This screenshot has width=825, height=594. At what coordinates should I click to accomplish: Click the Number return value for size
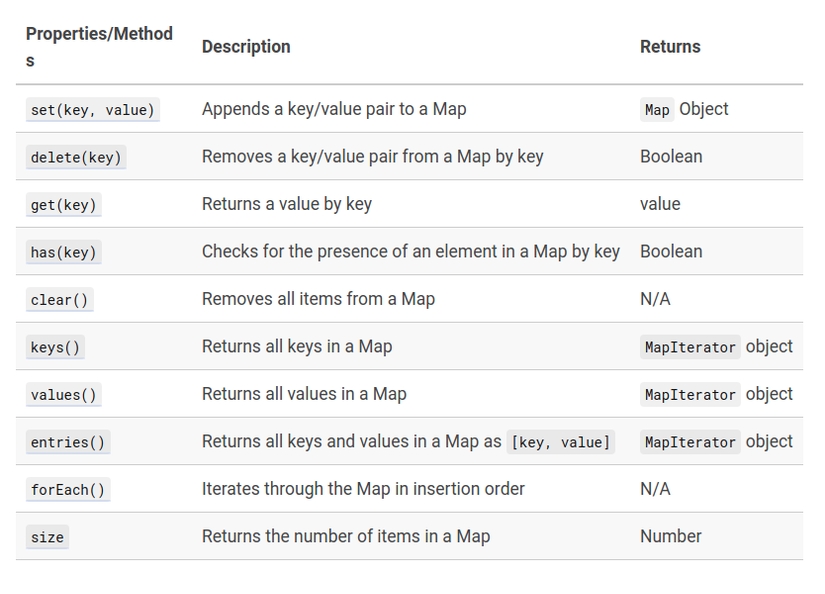670,536
